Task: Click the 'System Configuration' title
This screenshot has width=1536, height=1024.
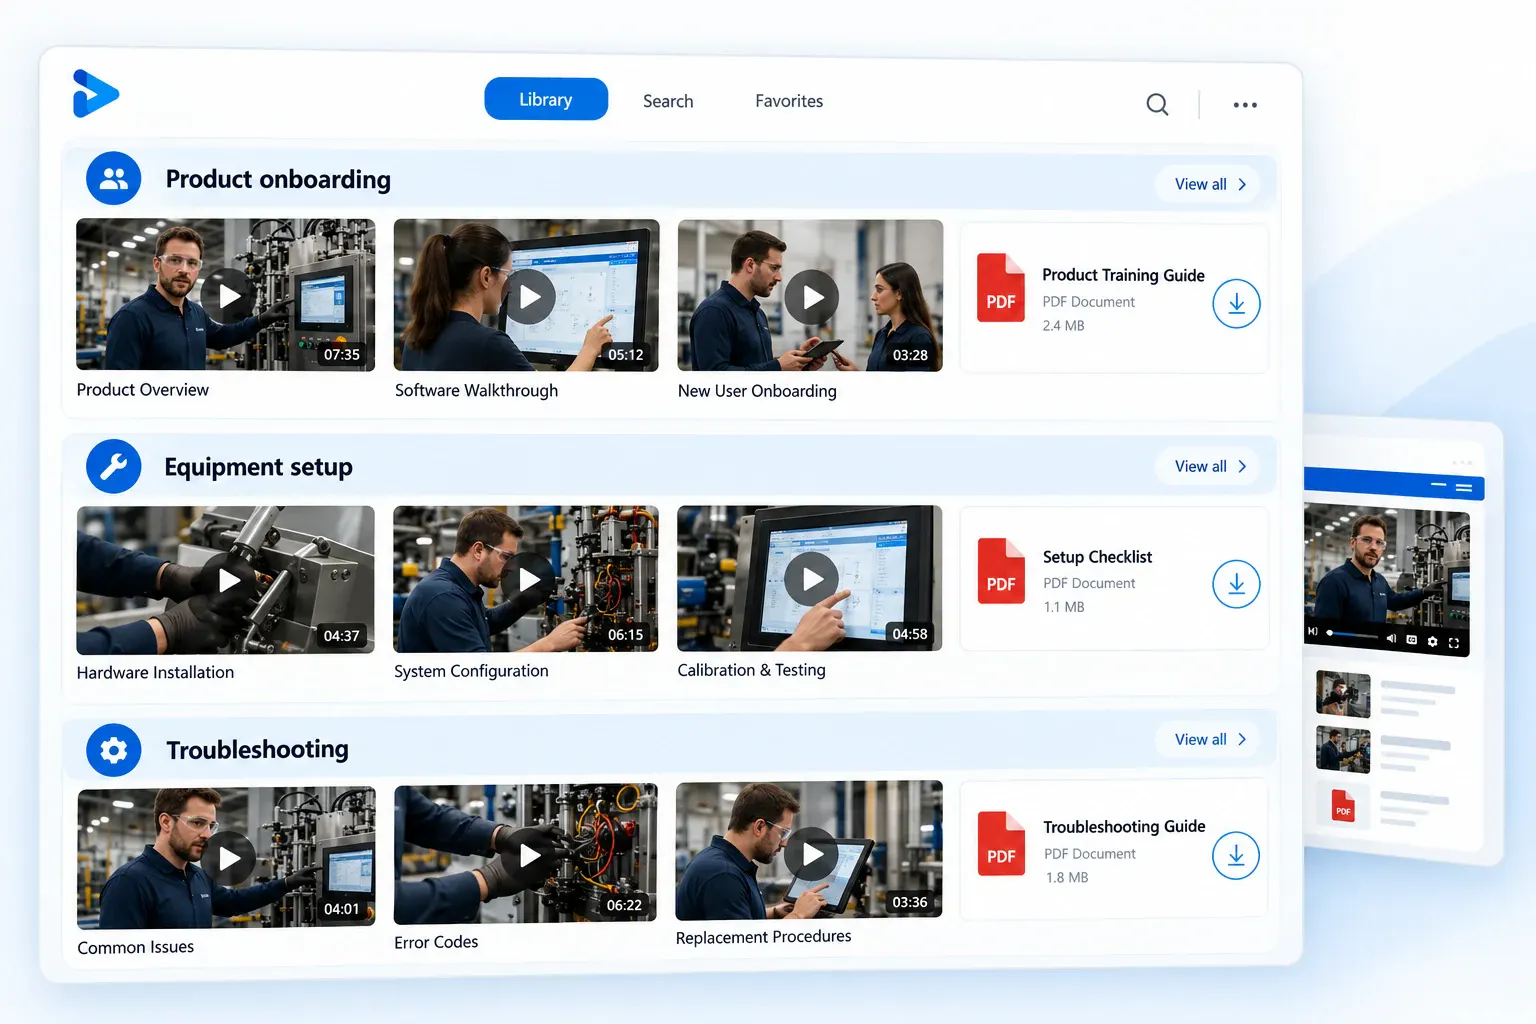Action: click(471, 671)
